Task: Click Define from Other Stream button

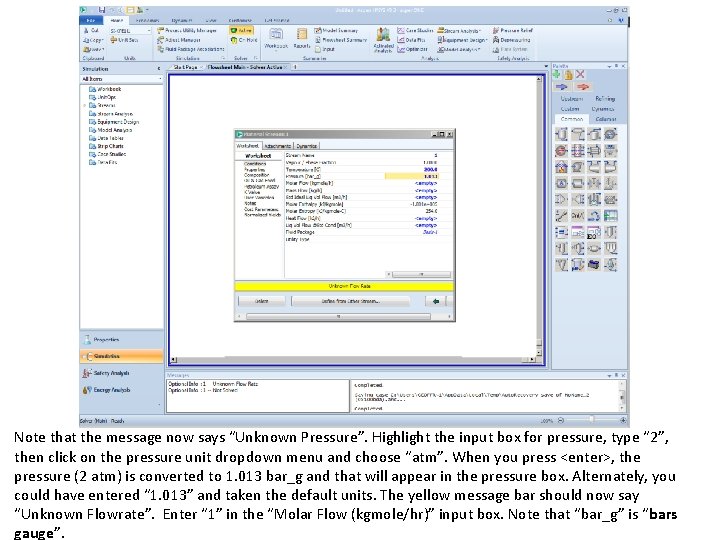Action: [x=350, y=301]
